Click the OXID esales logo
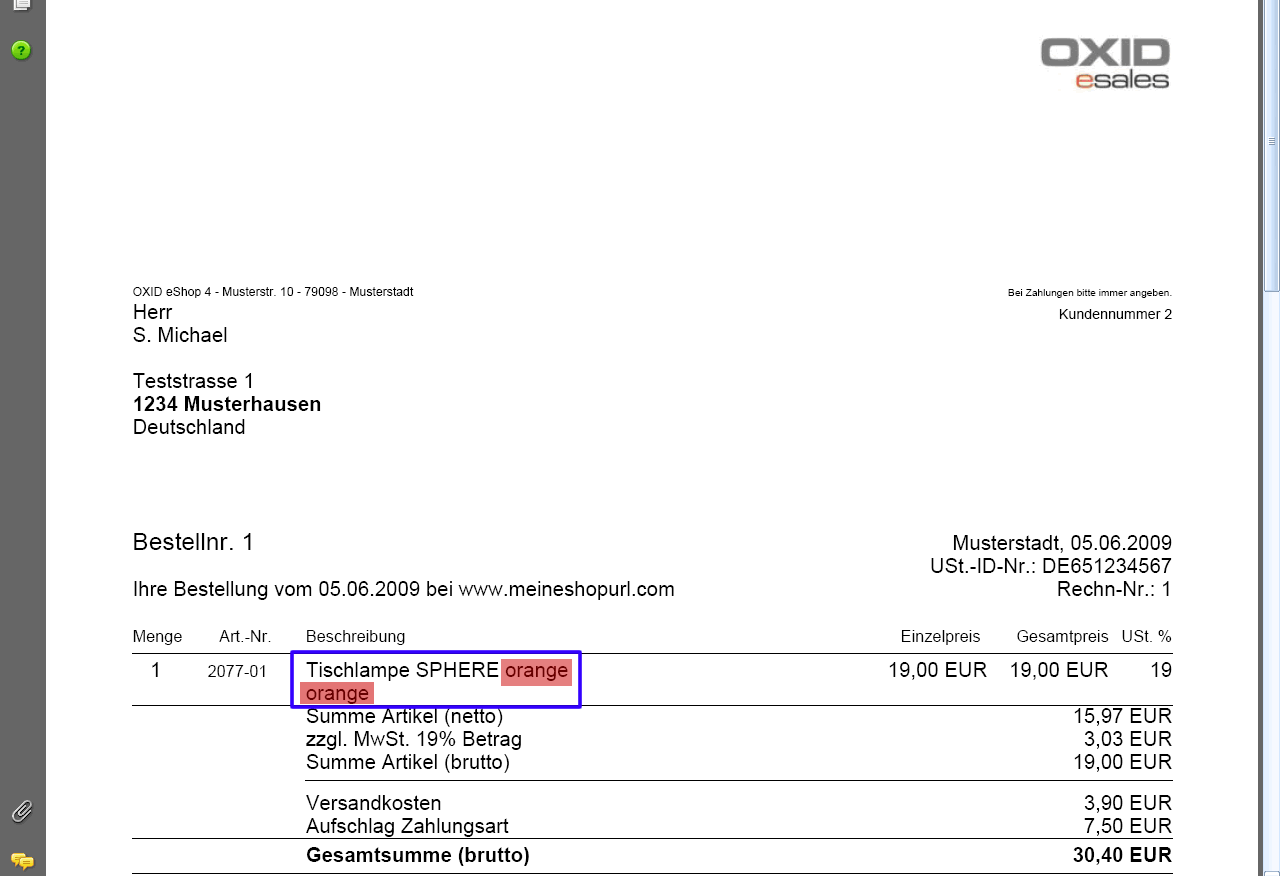Image resolution: width=1280 pixels, height=876 pixels. pyautogui.click(x=1105, y=63)
